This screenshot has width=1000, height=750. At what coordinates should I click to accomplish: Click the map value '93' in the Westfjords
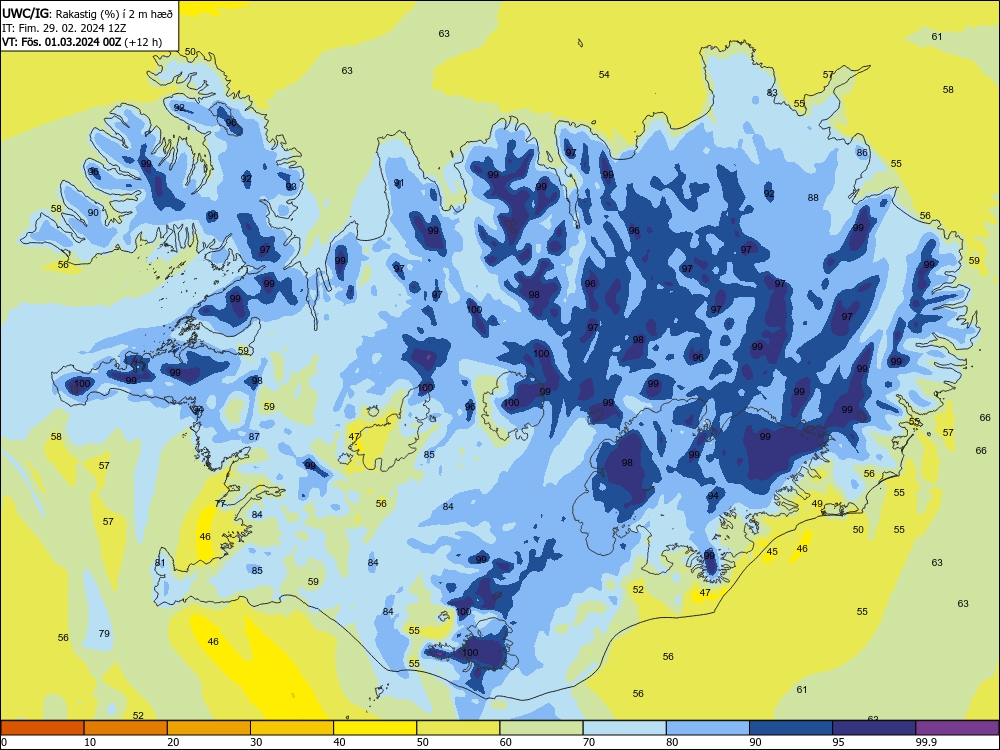[291, 187]
